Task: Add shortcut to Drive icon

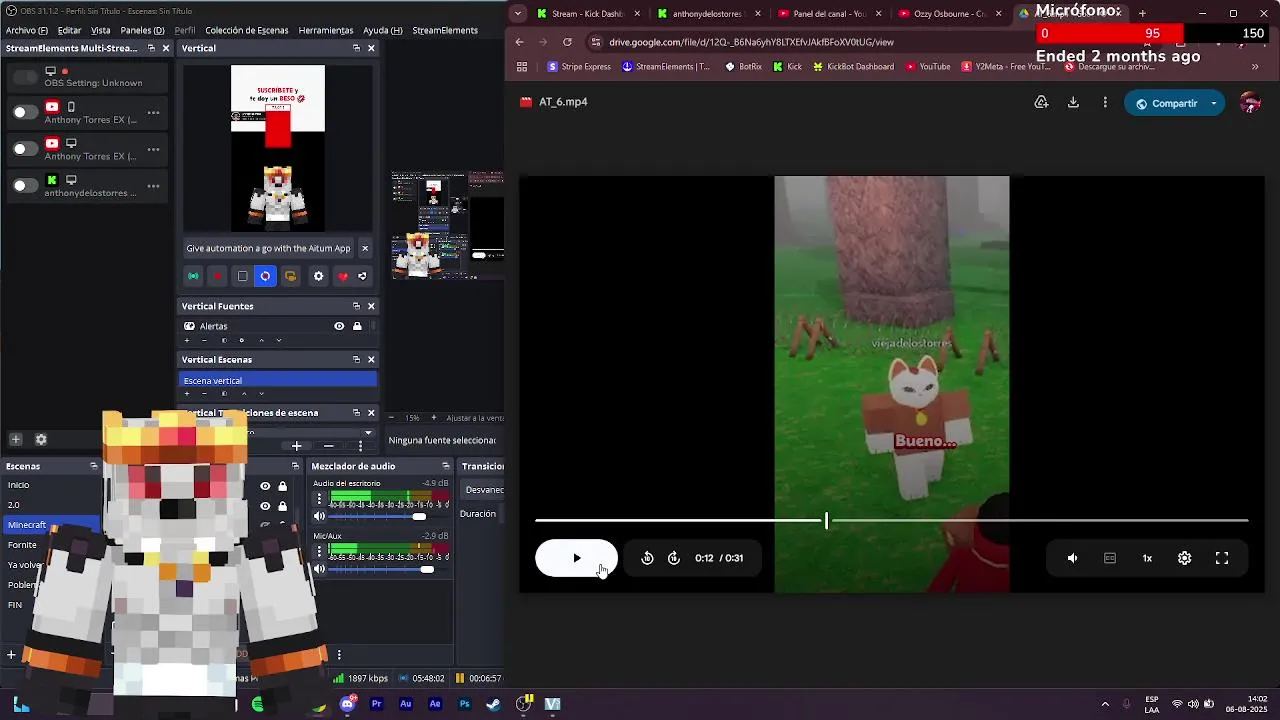Action: pos(1041,102)
